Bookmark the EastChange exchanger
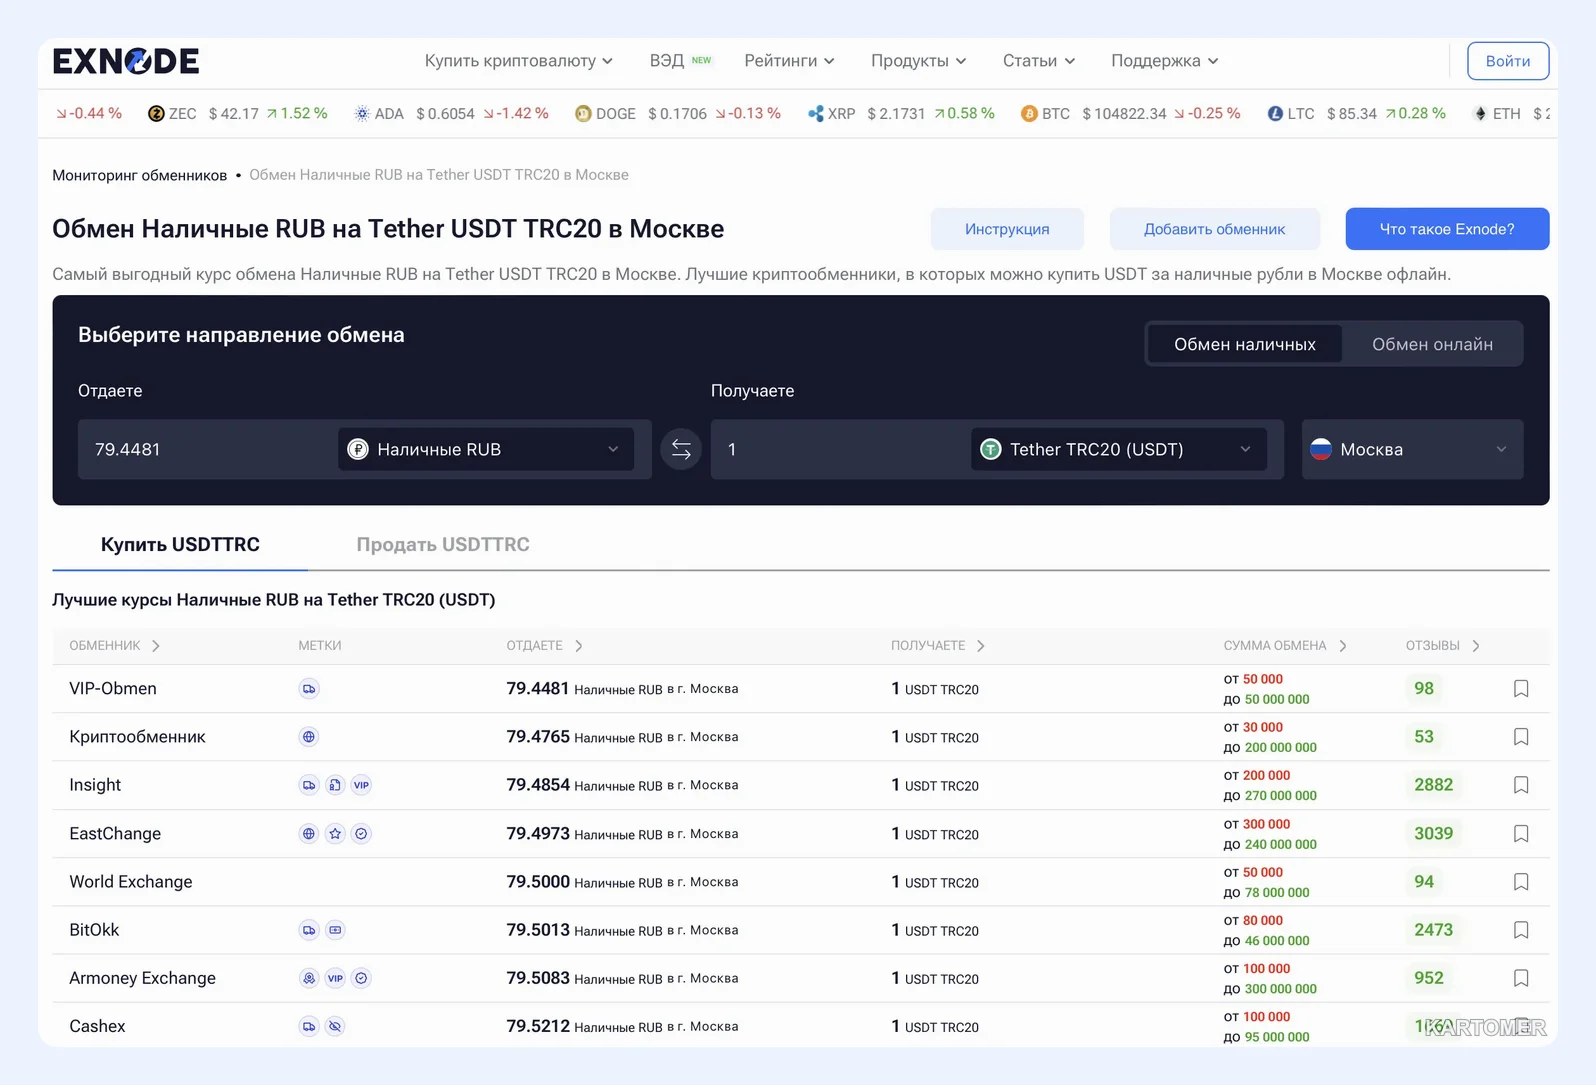Viewport: 1596px width, 1085px height. pyautogui.click(x=1521, y=833)
